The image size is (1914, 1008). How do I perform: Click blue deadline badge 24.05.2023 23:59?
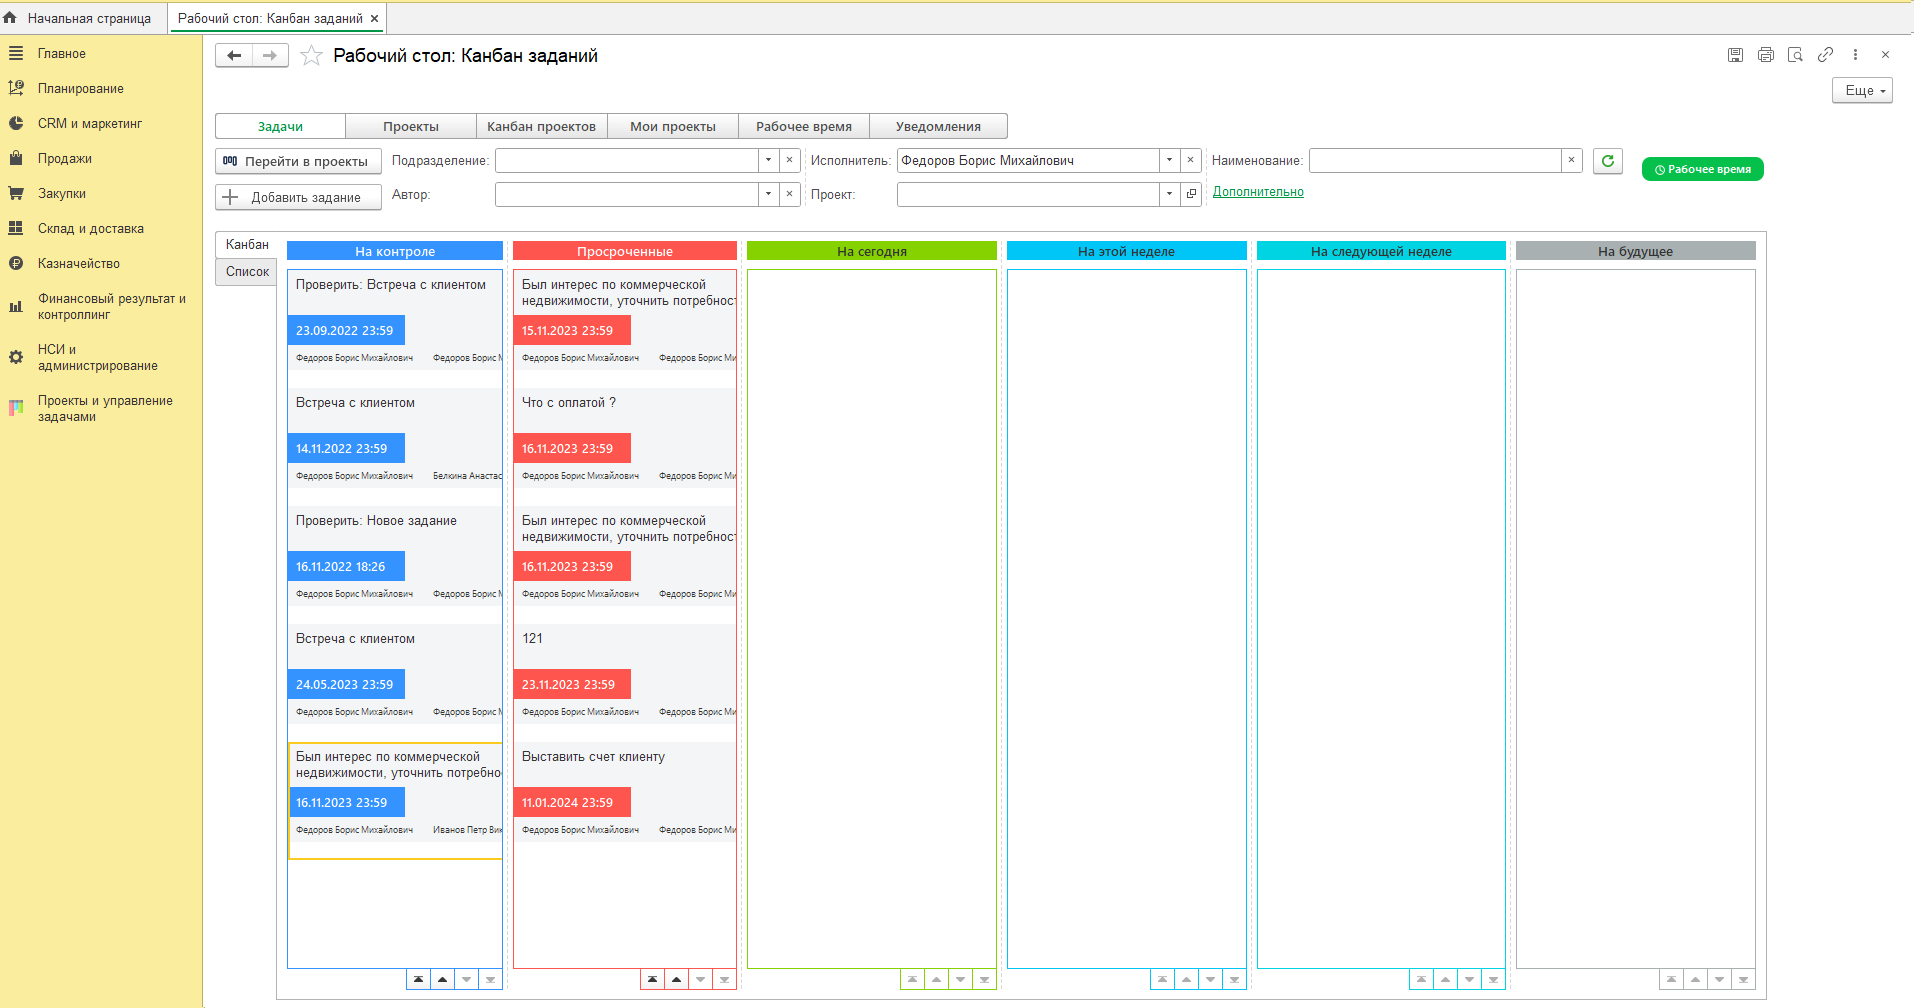[x=346, y=685]
